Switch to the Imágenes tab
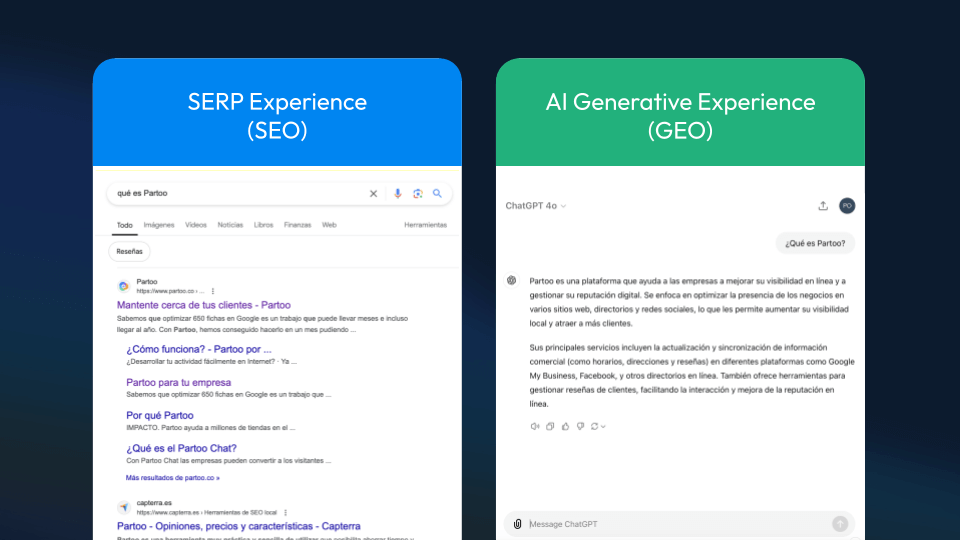The height and width of the screenshot is (540, 960). pyautogui.click(x=159, y=225)
